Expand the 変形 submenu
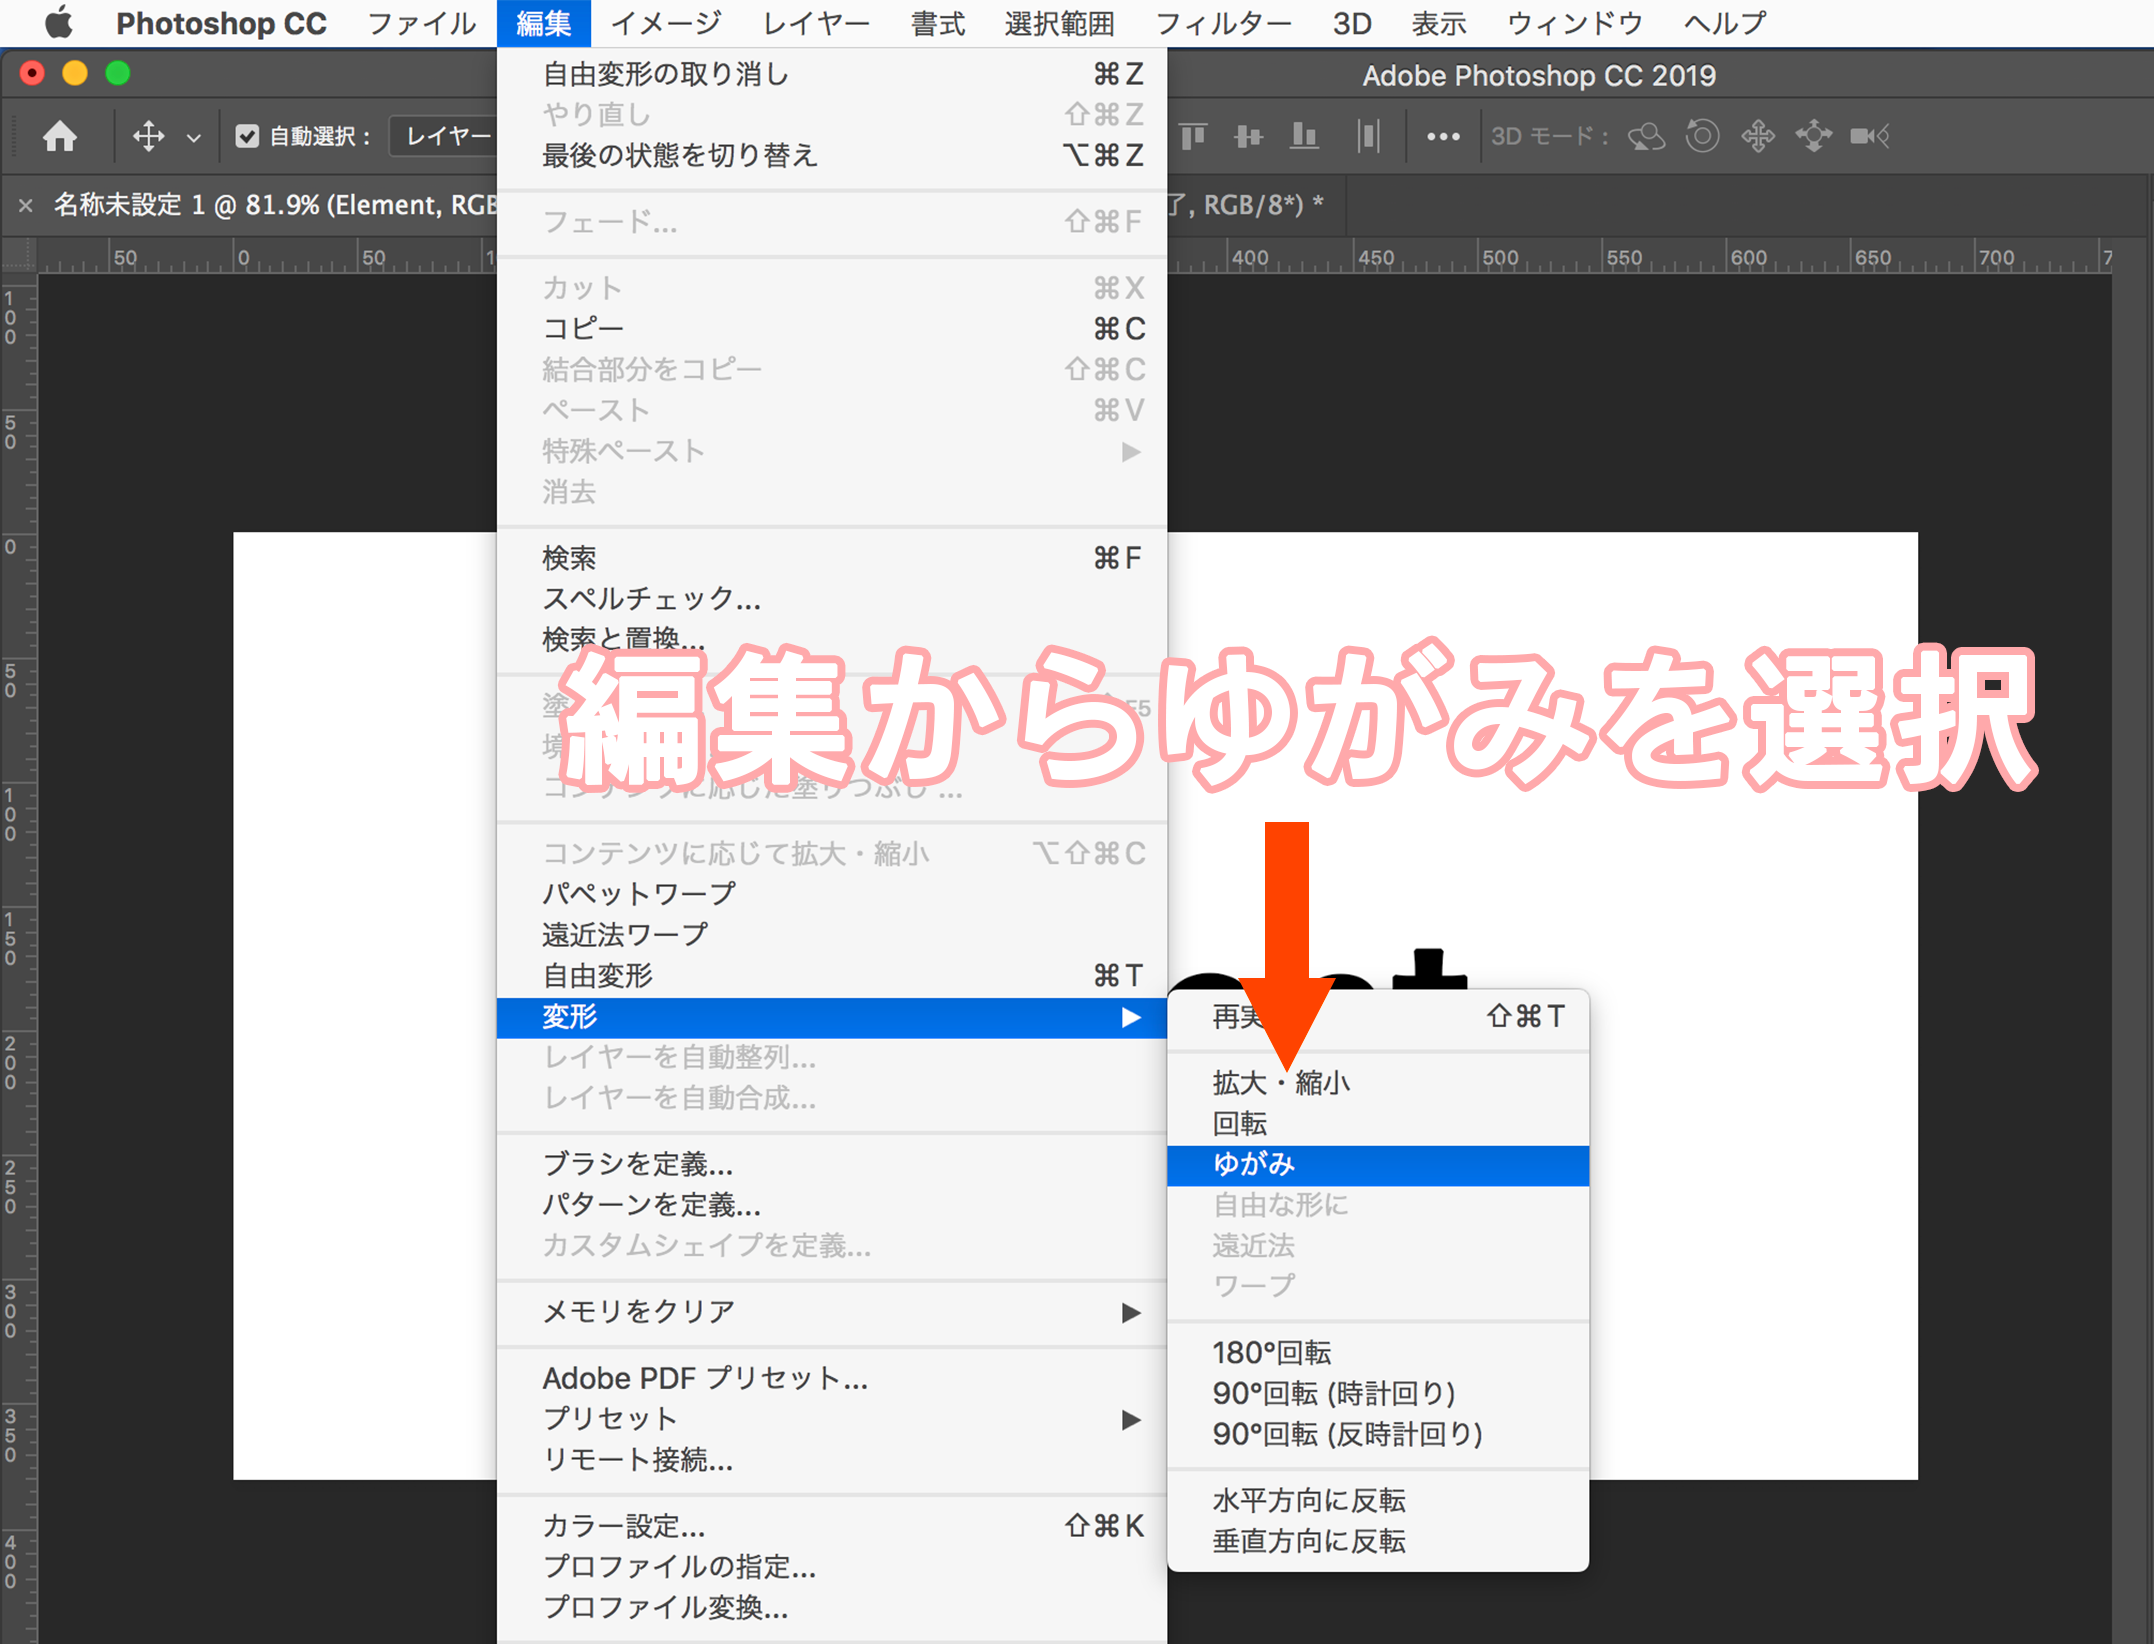The image size is (2154, 1644). tap(832, 1017)
